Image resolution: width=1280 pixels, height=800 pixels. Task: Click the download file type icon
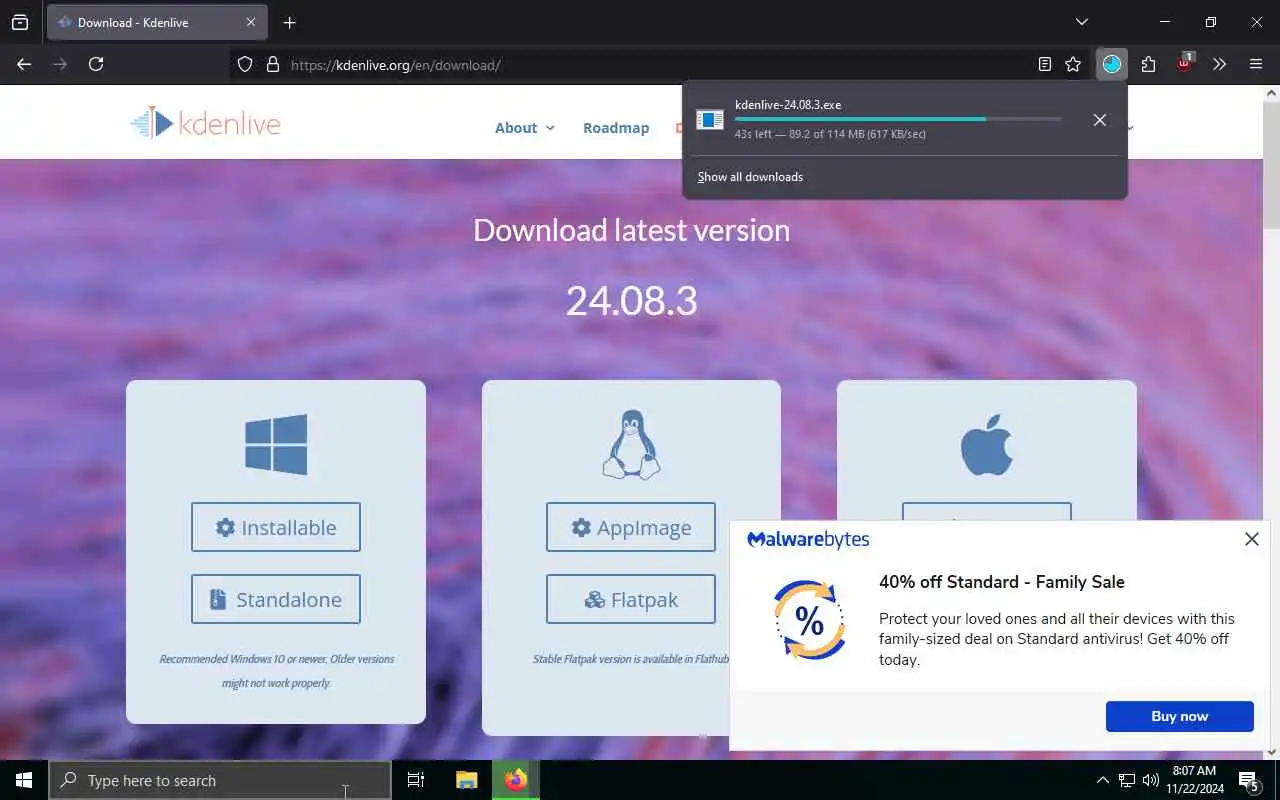710,119
